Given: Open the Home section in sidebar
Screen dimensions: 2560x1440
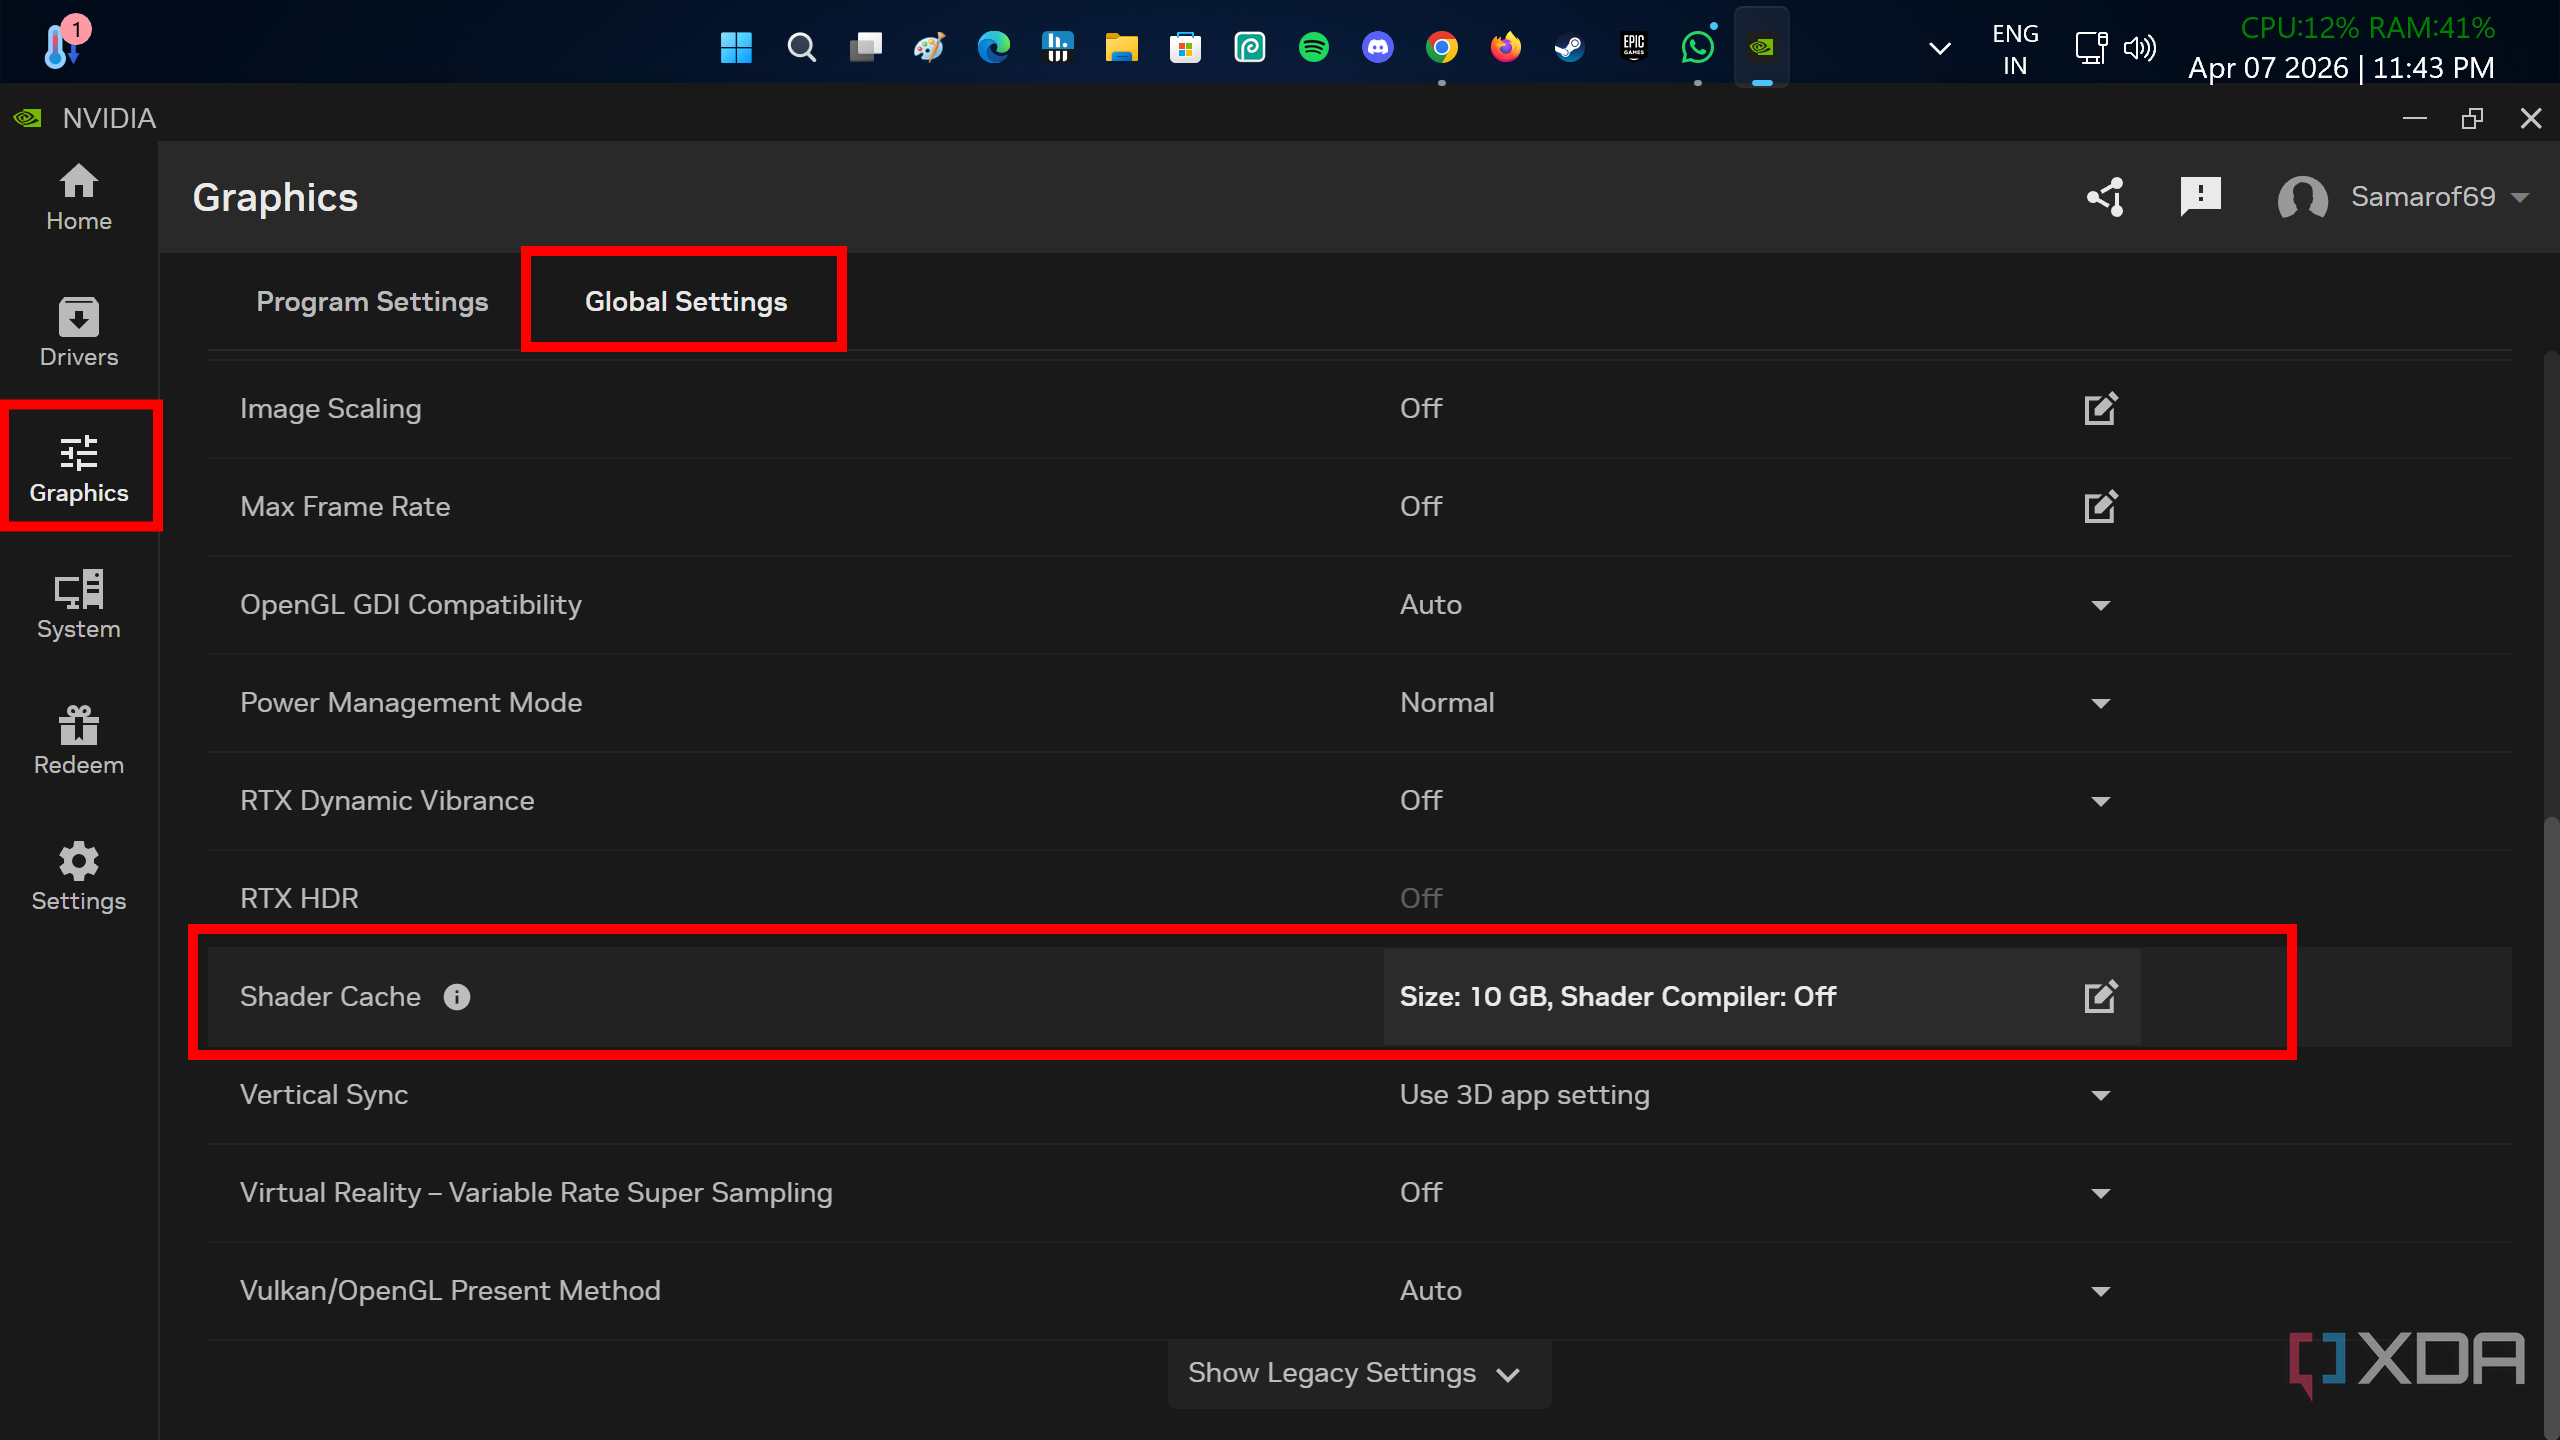Looking at the screenshot, I should click(x=78, y=198).
